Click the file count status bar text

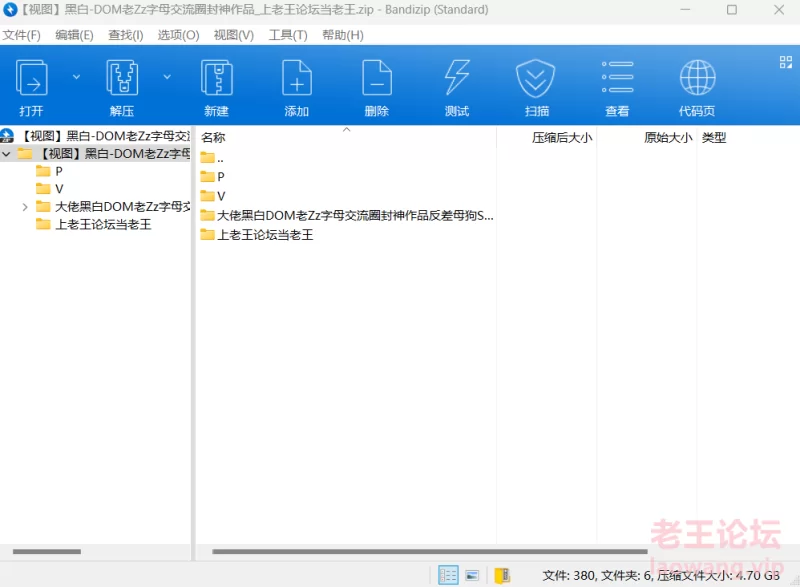click(x=661, y=576)
